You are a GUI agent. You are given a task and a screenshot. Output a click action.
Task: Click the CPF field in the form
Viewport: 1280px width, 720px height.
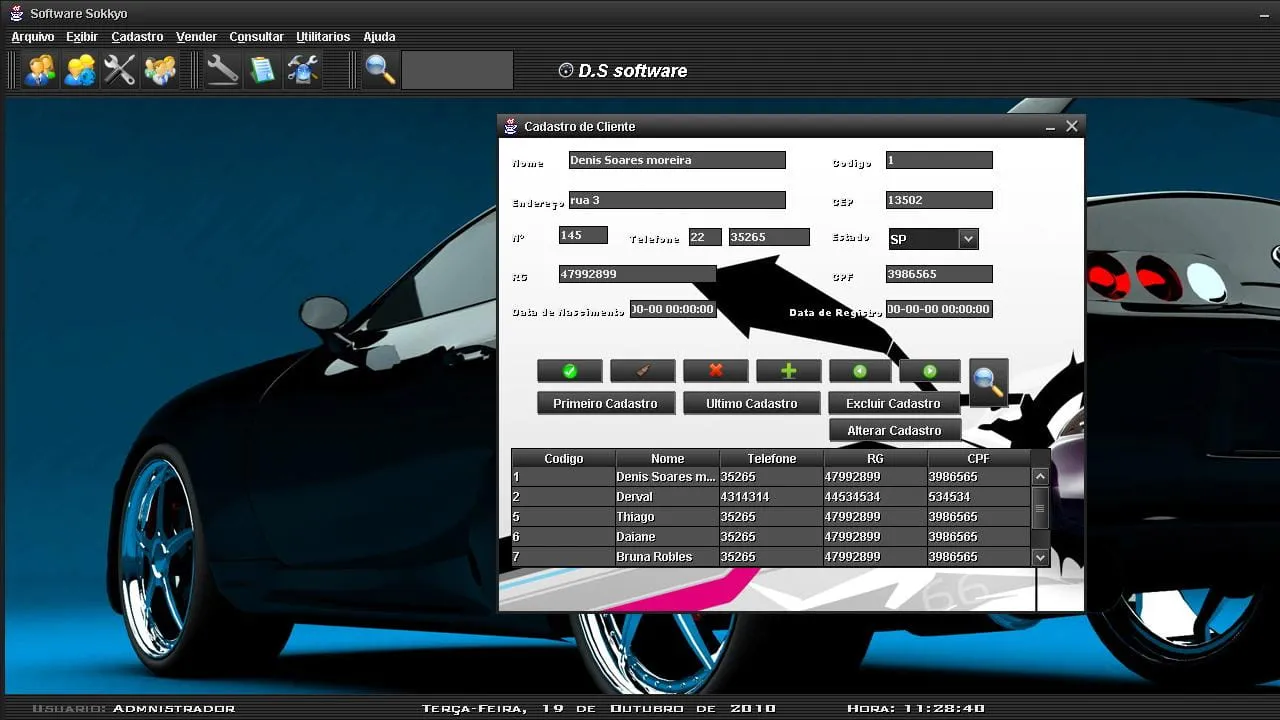[x=939, y=274]
